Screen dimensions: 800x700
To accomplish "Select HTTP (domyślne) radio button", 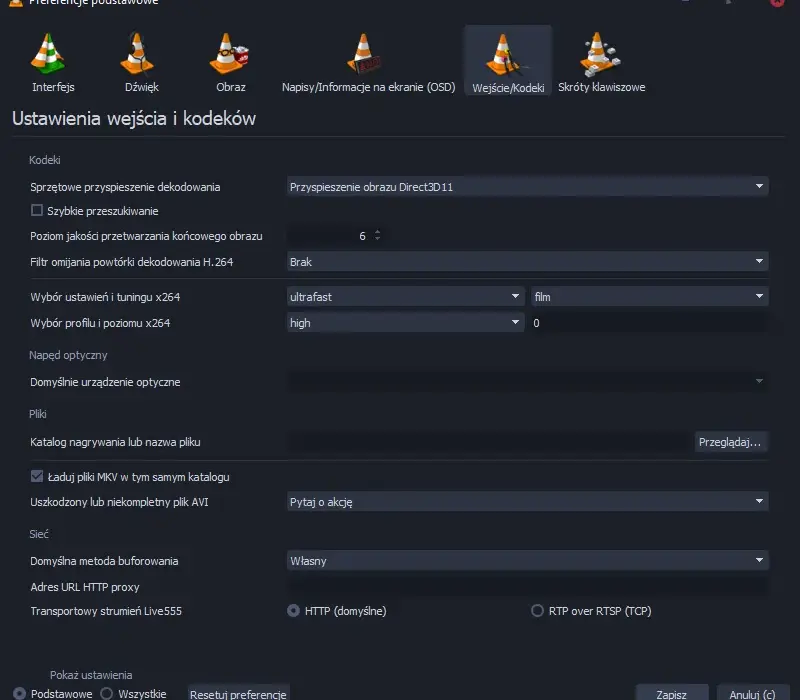I will coord(293,611).
